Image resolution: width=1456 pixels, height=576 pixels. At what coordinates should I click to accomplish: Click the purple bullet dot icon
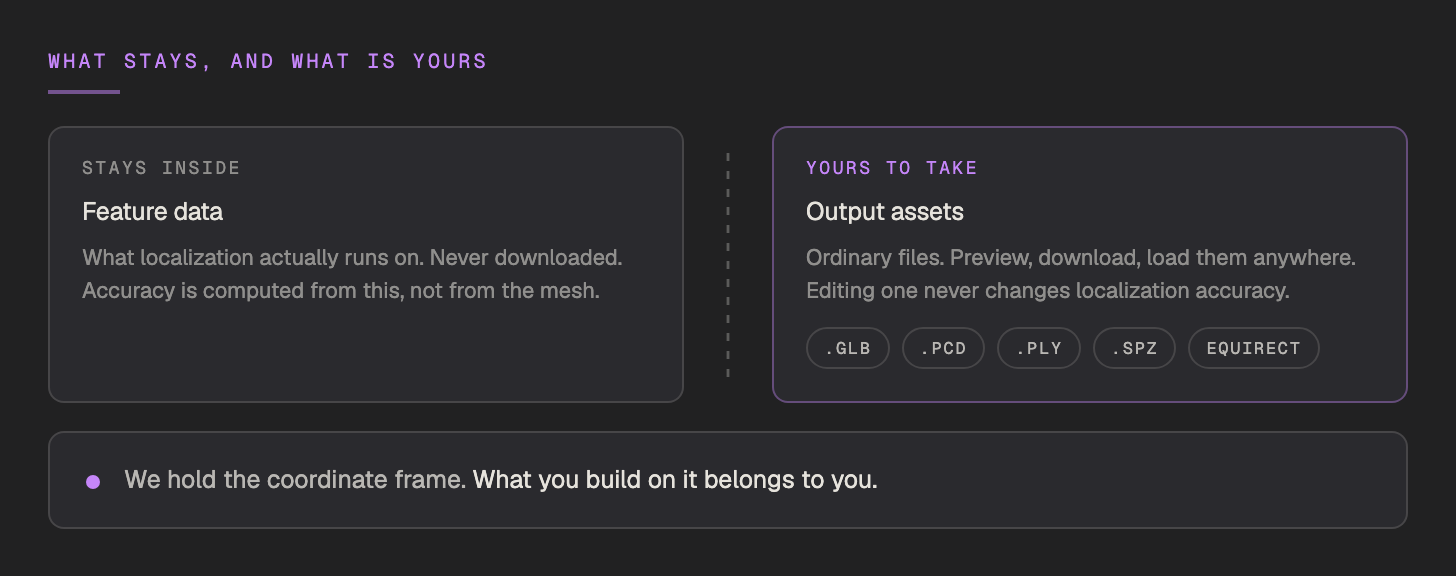coord(93,482)
